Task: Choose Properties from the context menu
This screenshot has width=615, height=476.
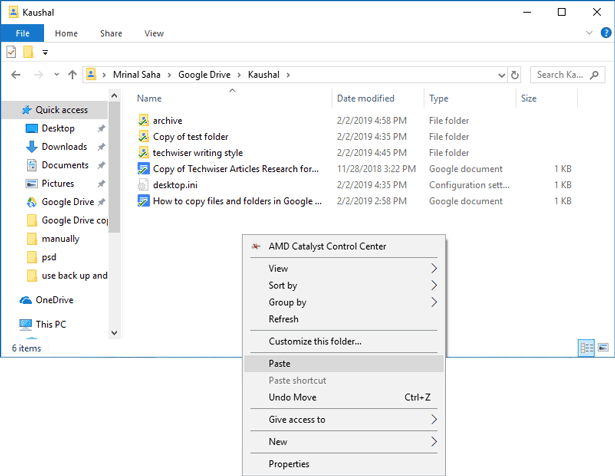Action: (x=344, y=464)
